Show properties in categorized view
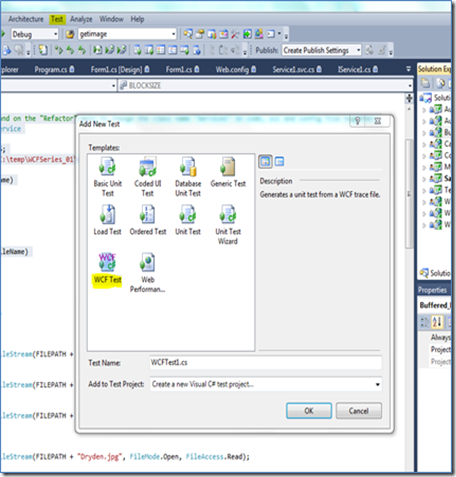The width and height of the screenshot is (456, 477). pyautogui.click(x=424, y=322)
